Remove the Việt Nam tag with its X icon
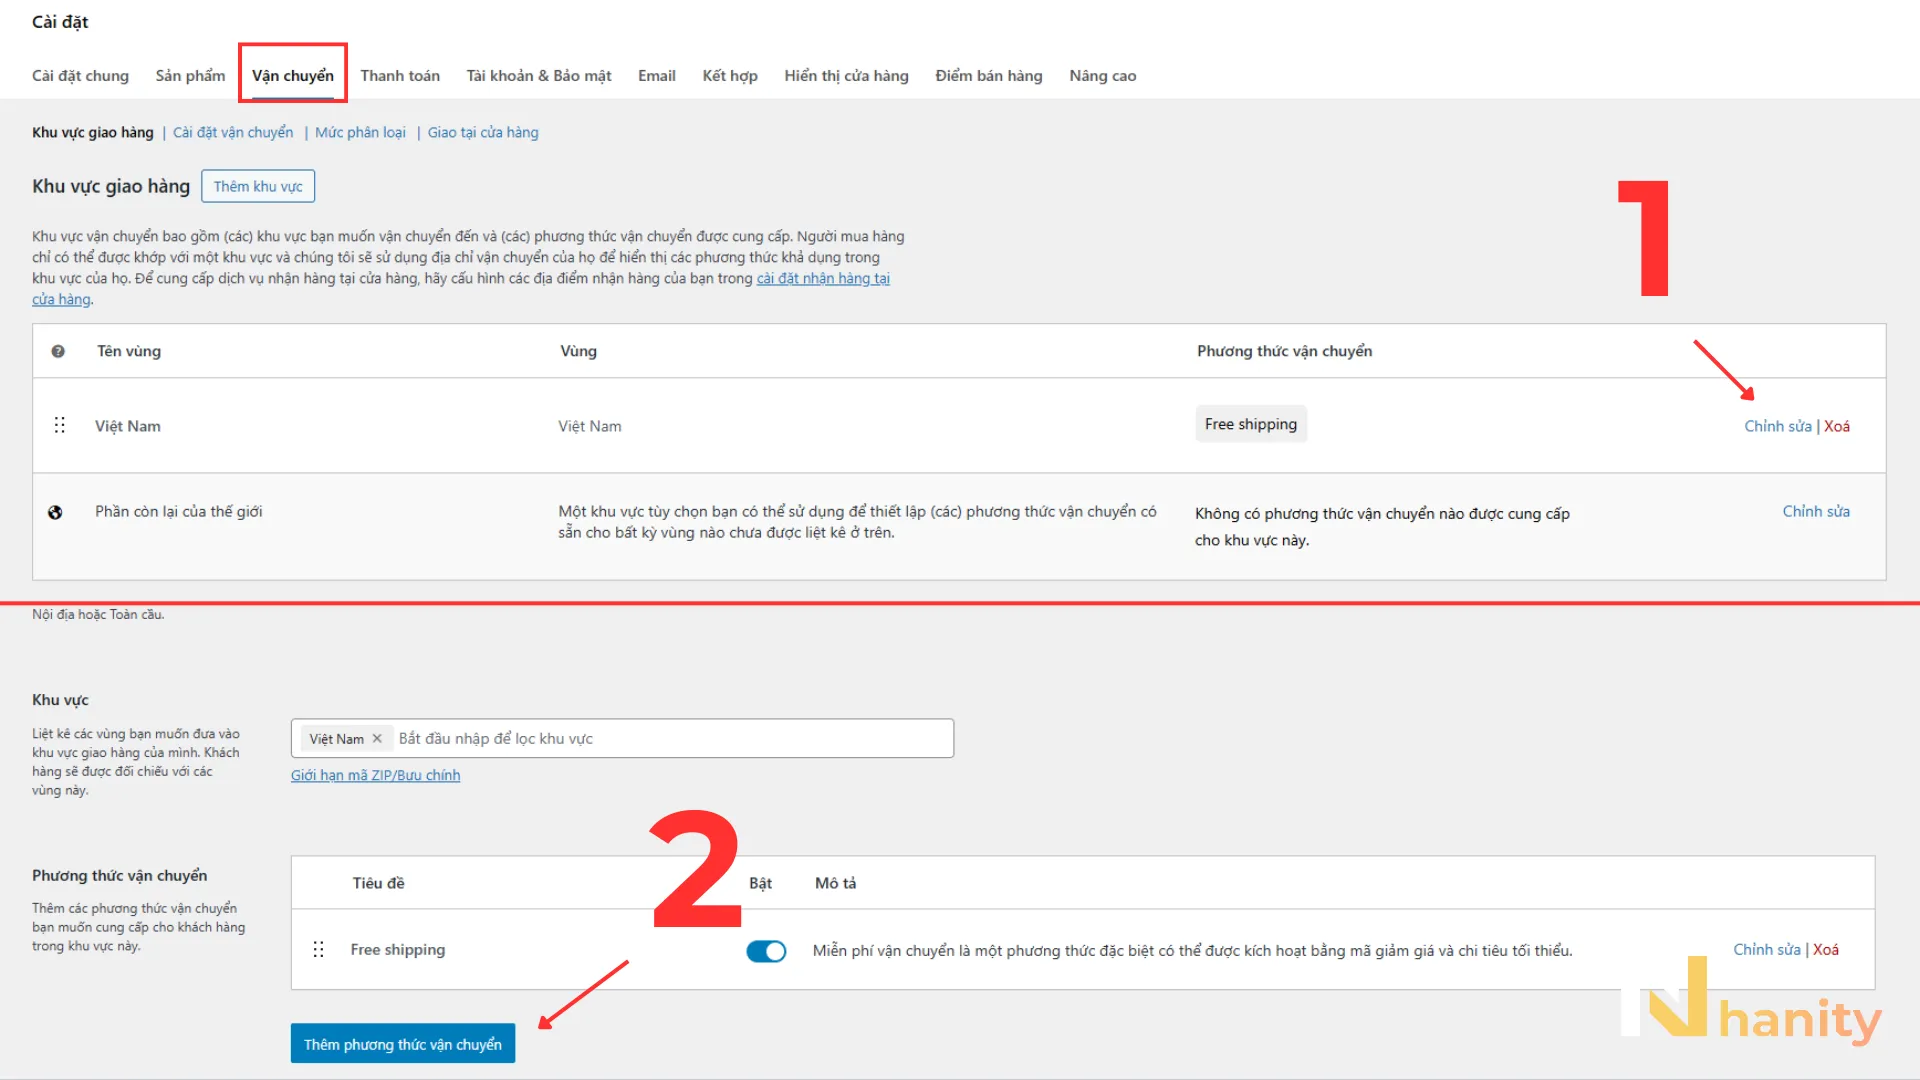The width and height of the screenshot is (1920, 1080). pyautogui.click(x=377, y=739)
